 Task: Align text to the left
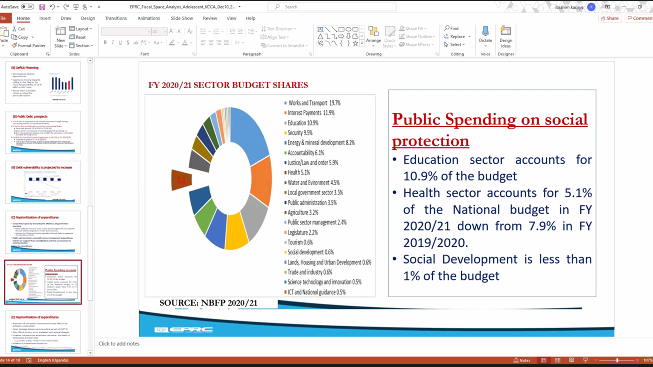coord(203,42)
